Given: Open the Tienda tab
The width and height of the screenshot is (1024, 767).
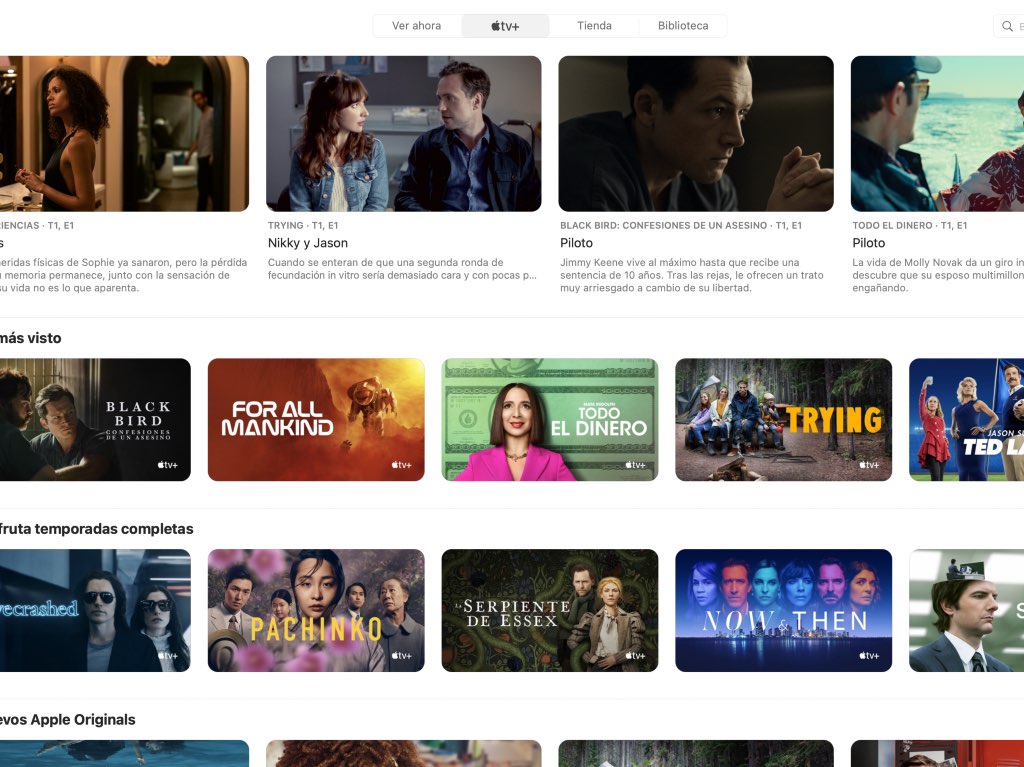Looking at the screenshot, I should [x=594, y=26].
